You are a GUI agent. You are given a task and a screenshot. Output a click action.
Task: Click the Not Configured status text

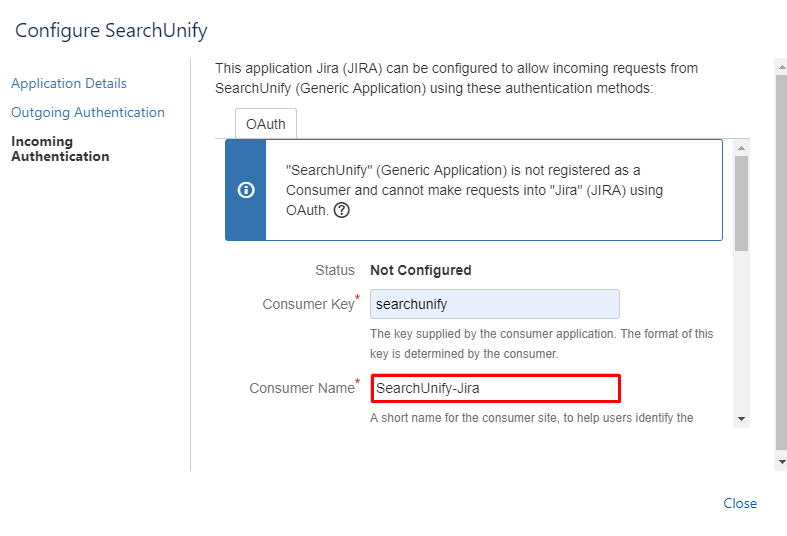[x=420, y=270]
